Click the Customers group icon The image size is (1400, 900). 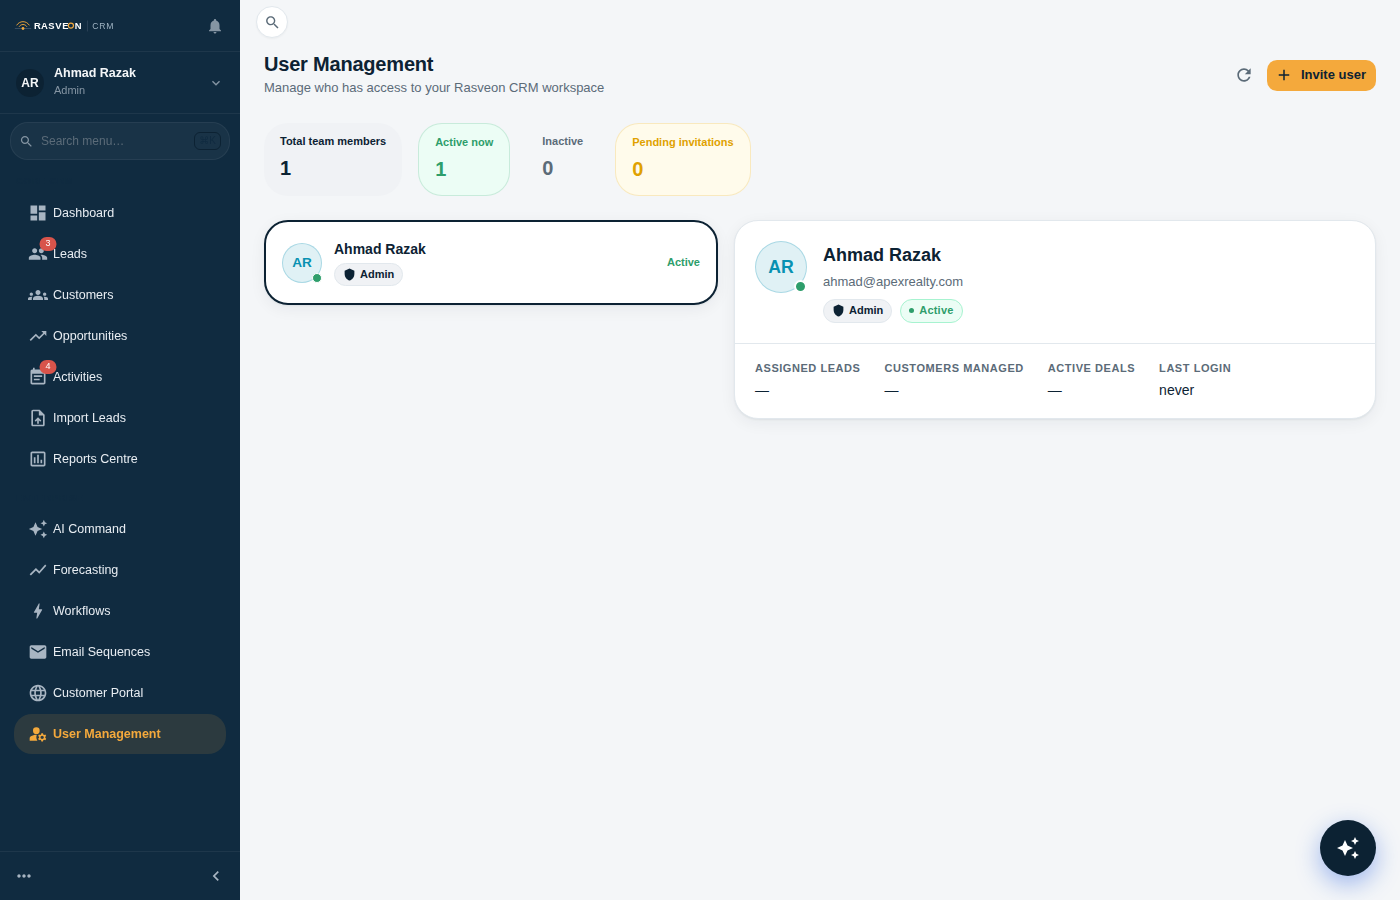38,295
